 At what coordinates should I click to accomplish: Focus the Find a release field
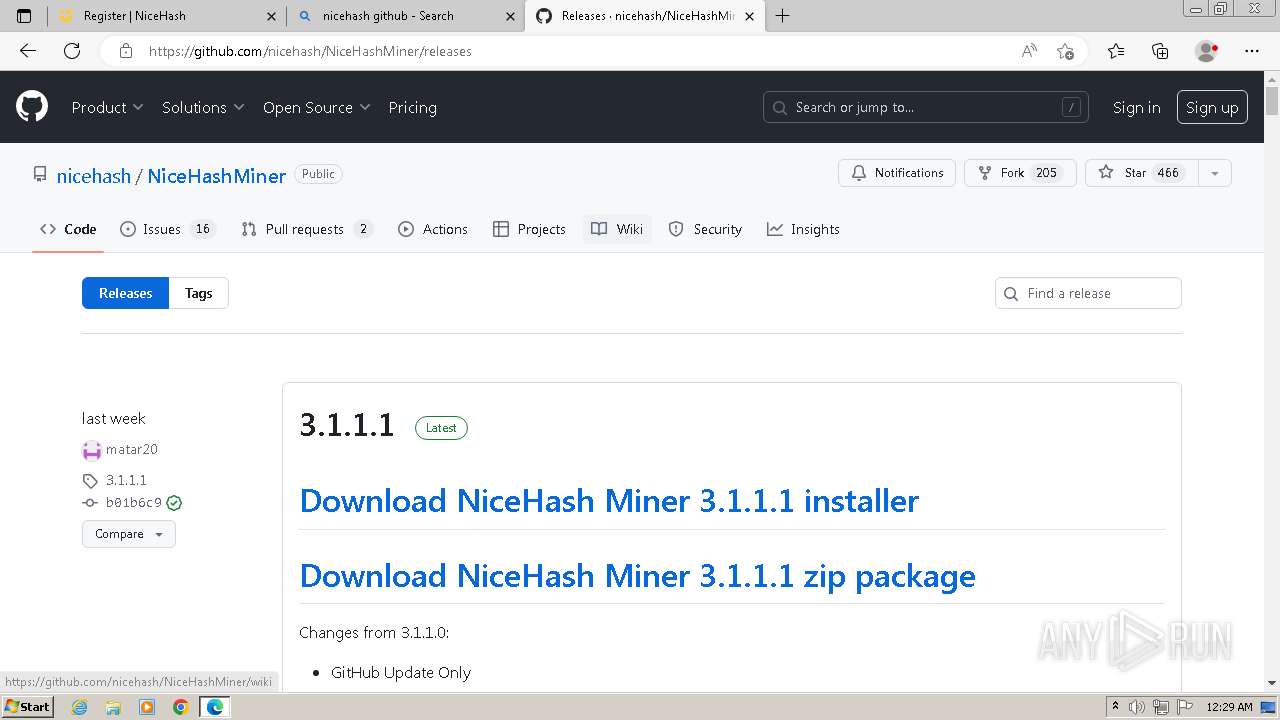1099,293
